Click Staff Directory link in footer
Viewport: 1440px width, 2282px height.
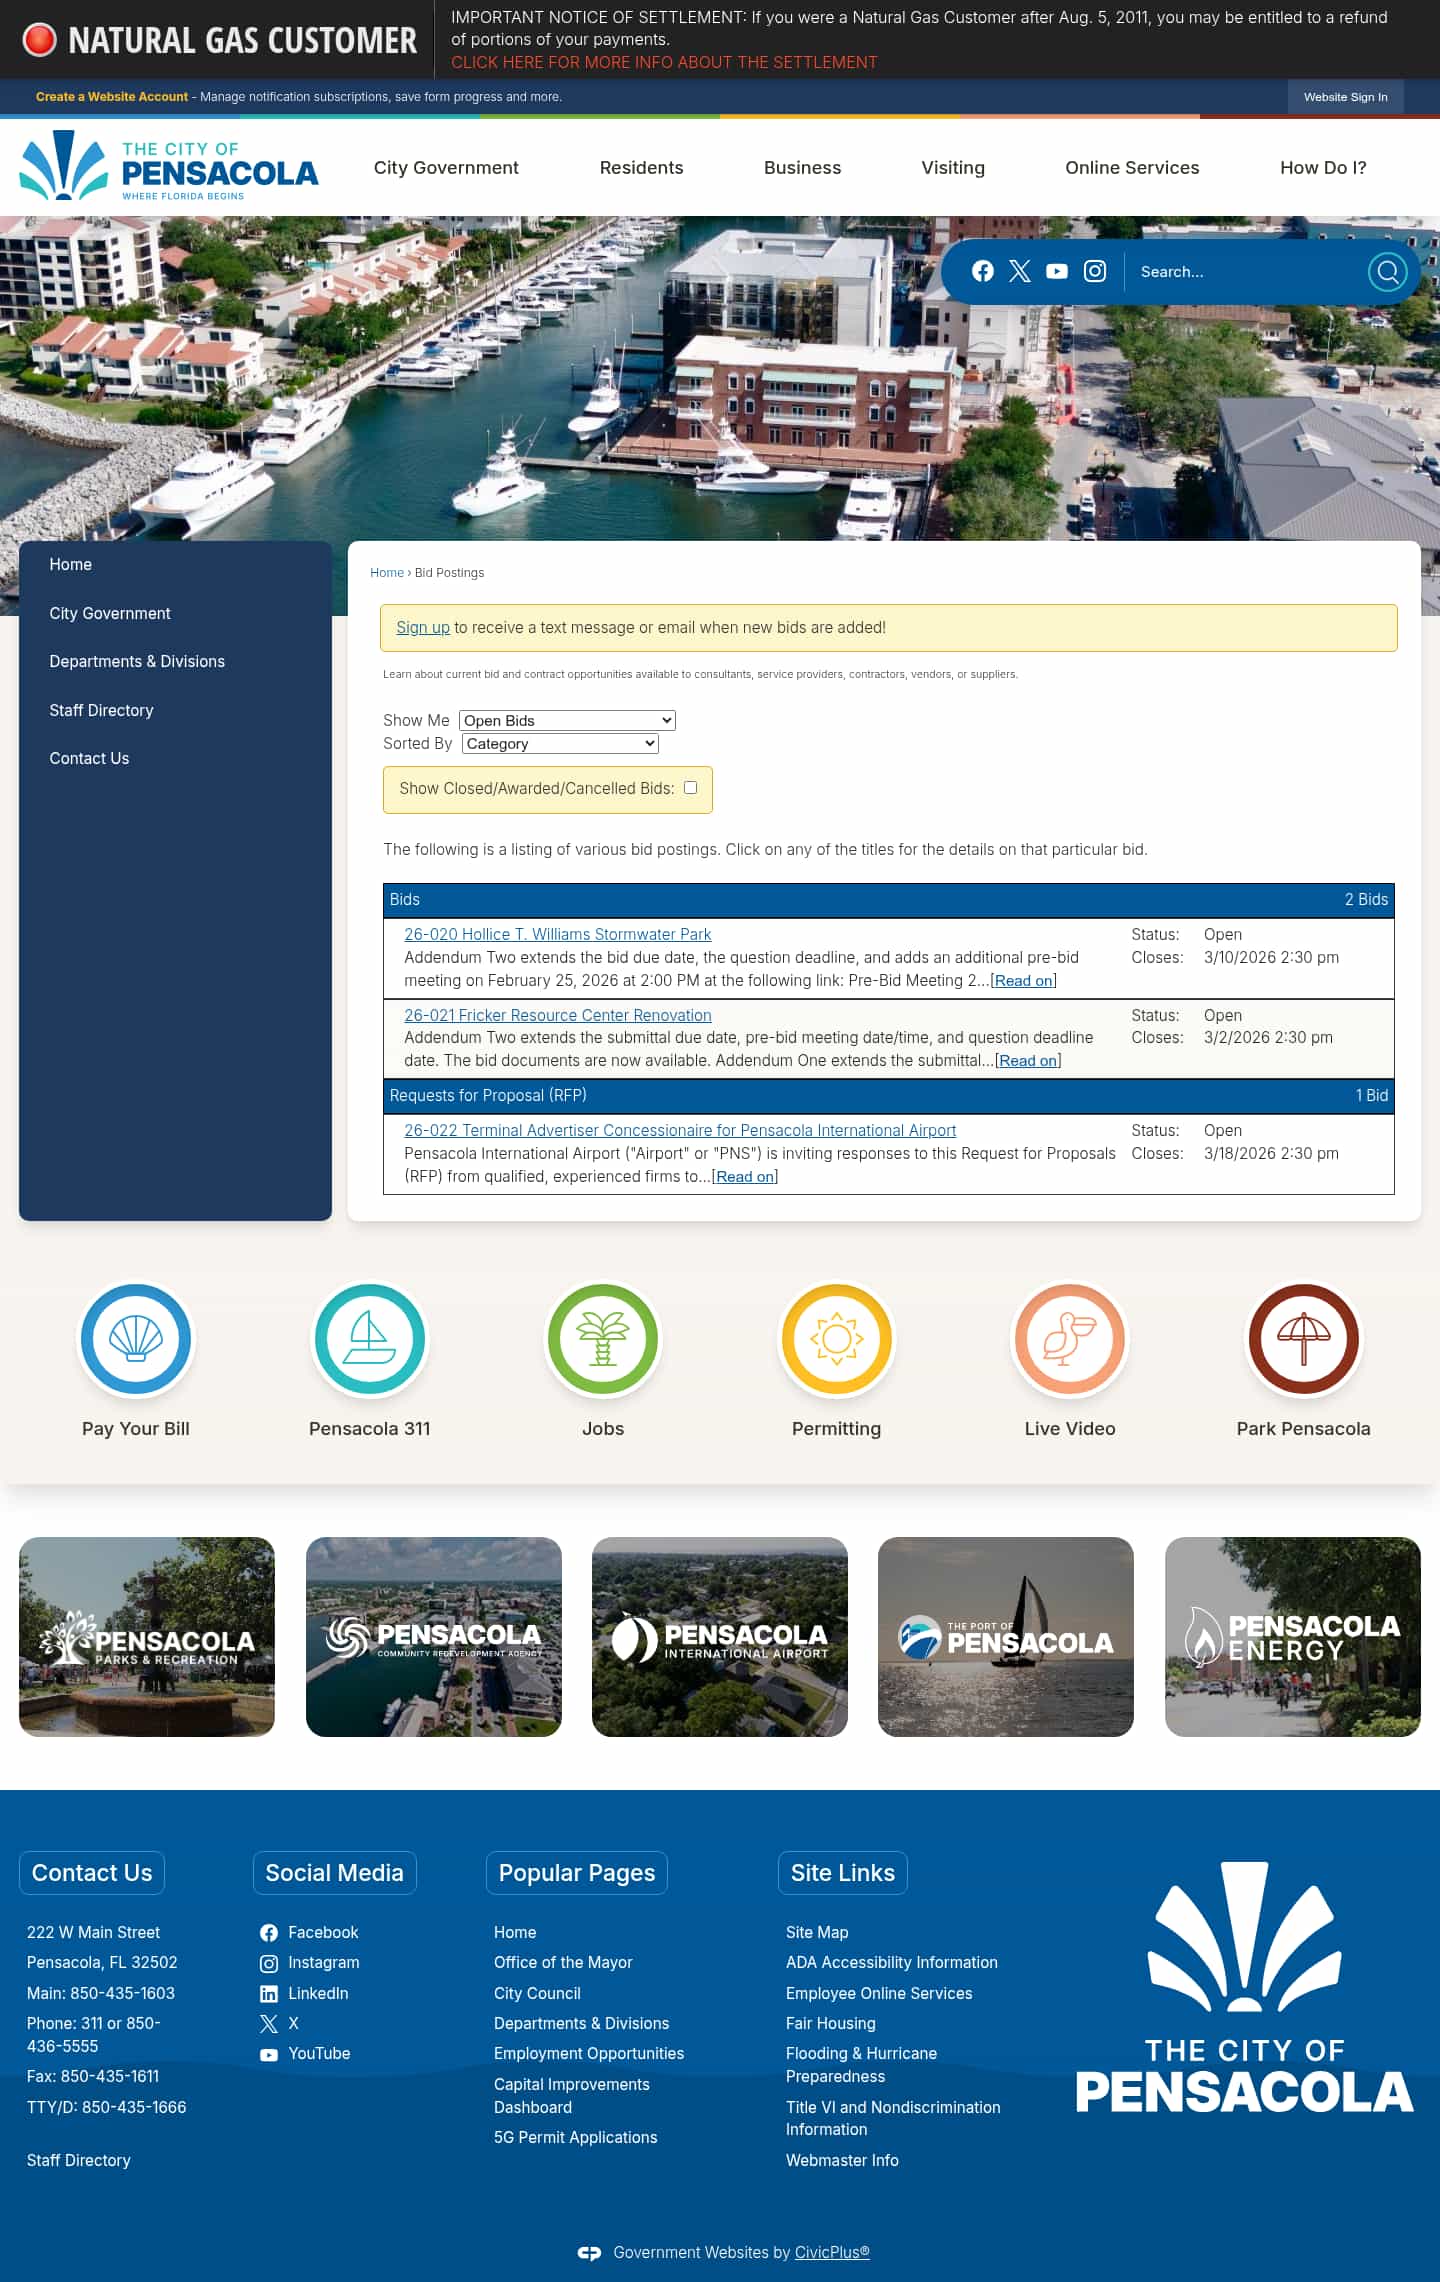pyautogui.click(x=79, y=2161)
